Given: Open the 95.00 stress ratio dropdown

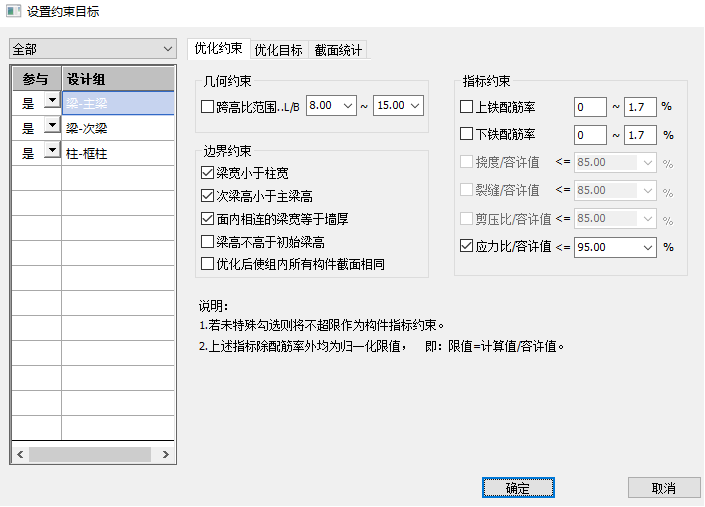Looking at the screenshot, I should (x=647, y=246).
